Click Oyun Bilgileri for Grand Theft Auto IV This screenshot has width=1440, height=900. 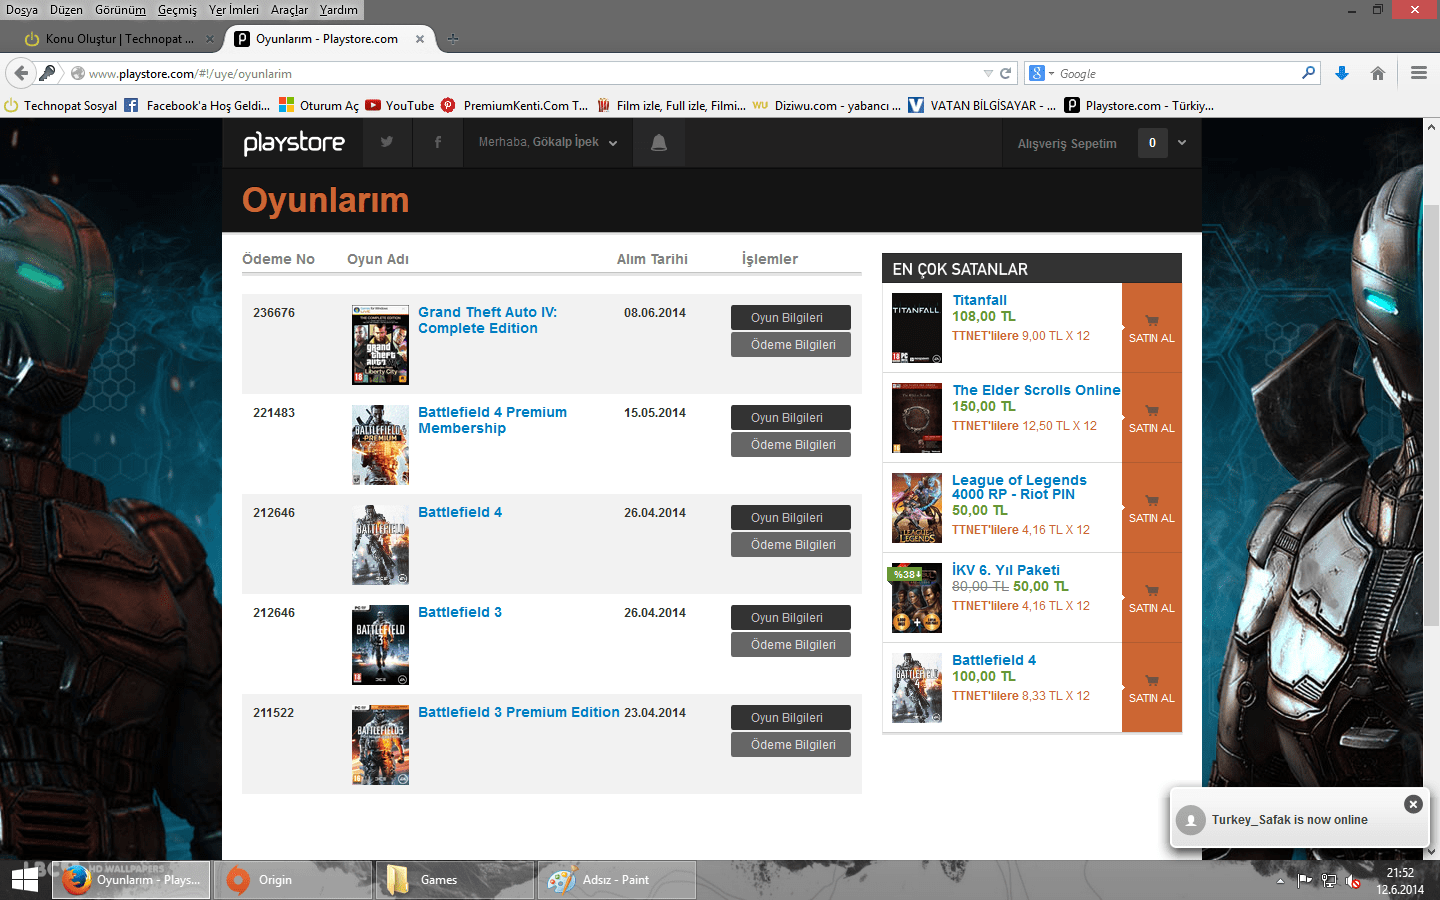click(791, 317)
